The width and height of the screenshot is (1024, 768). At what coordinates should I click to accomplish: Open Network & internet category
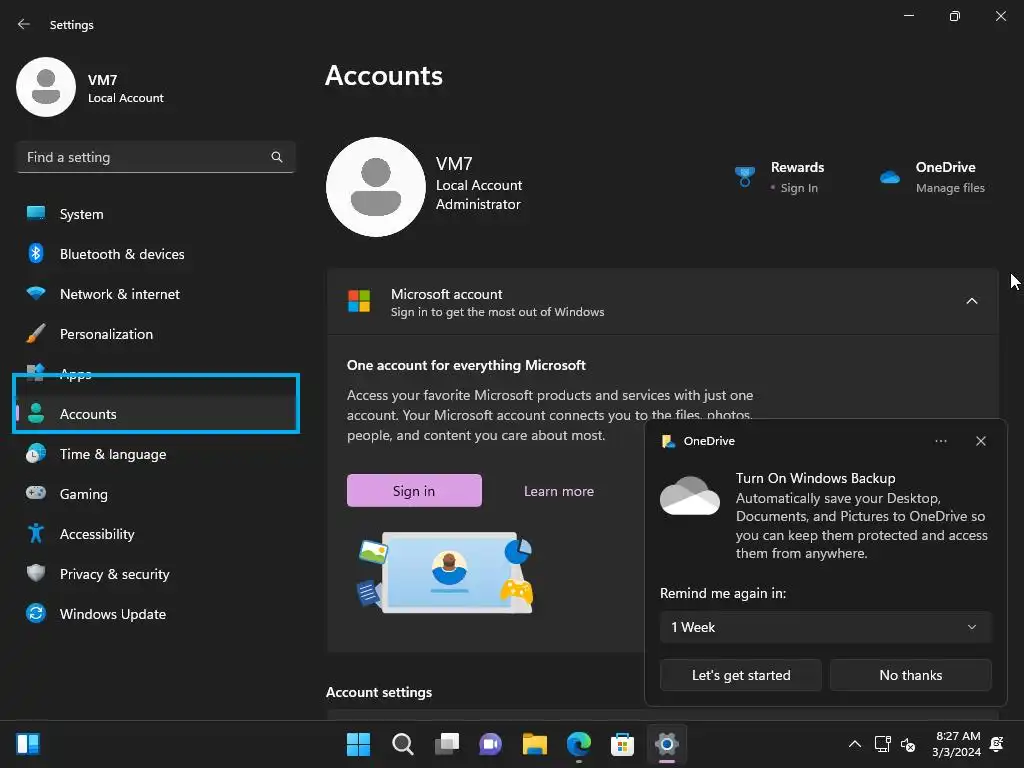pos(155,294)
